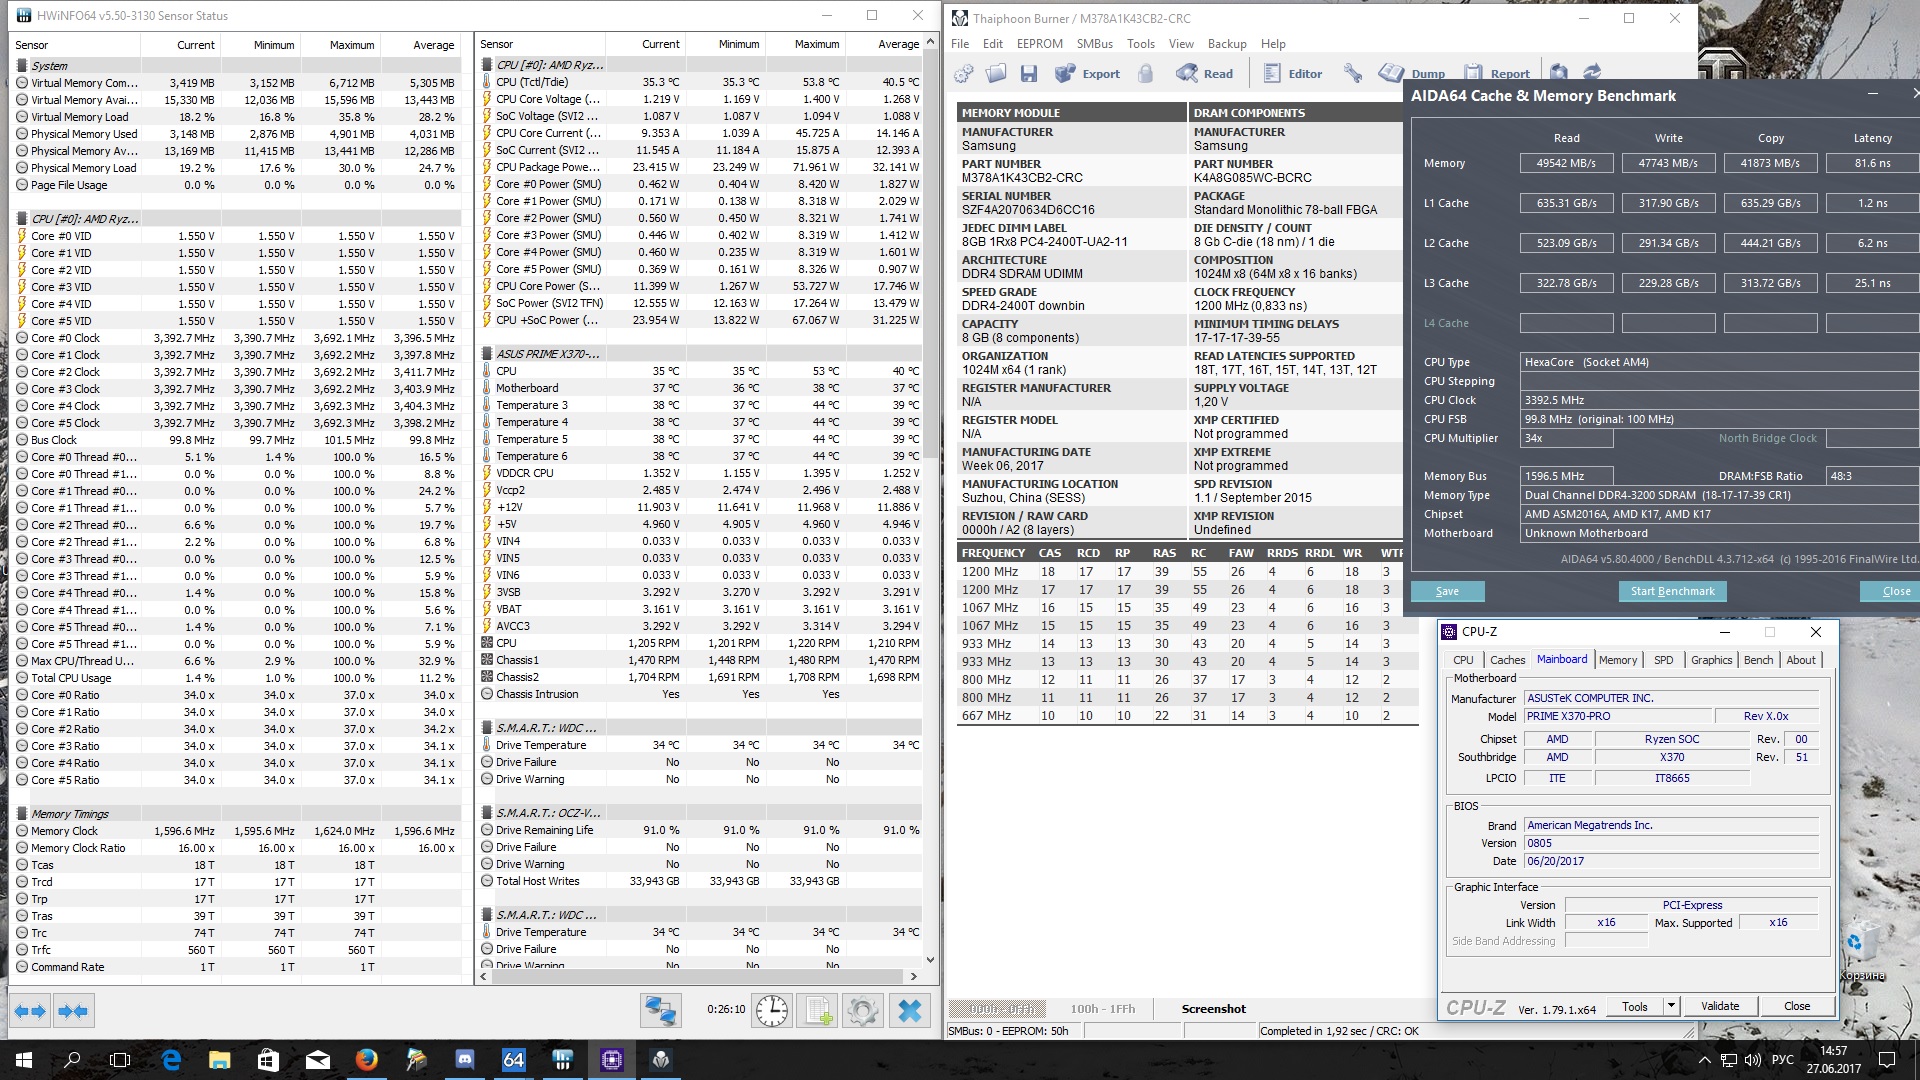Reset the HWiNFO clock timer icon
Image resolution: width=1920 pixels, height=1080 pixels.
point(771,1011)
